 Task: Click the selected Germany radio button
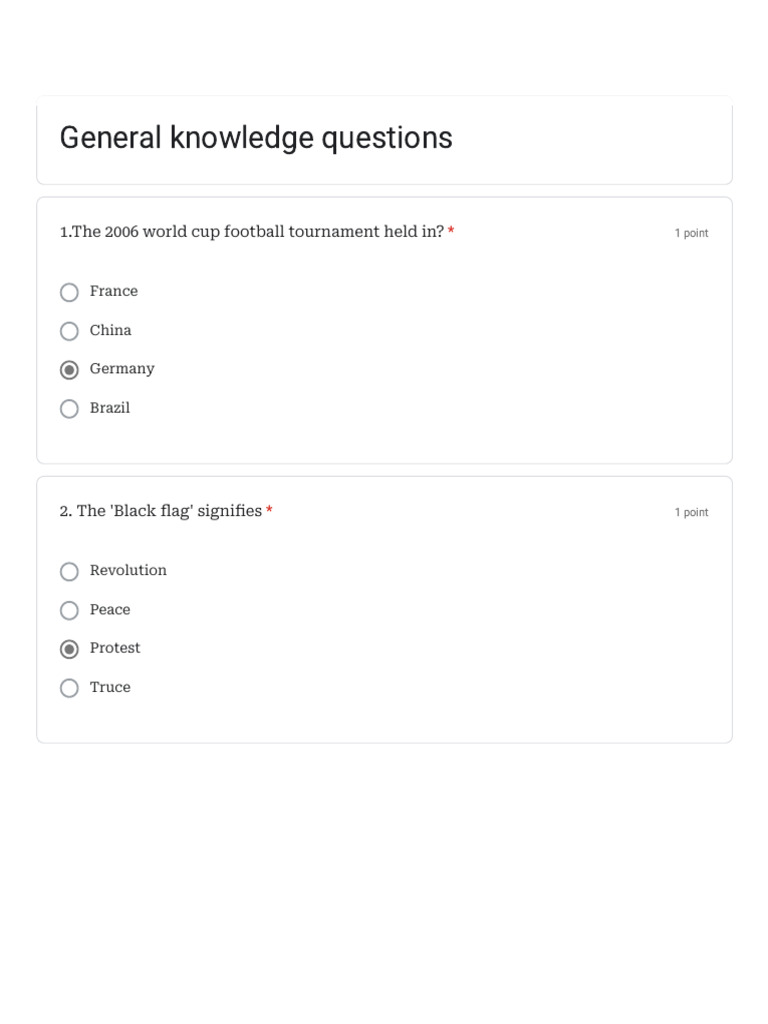click(x=69, y=370)
